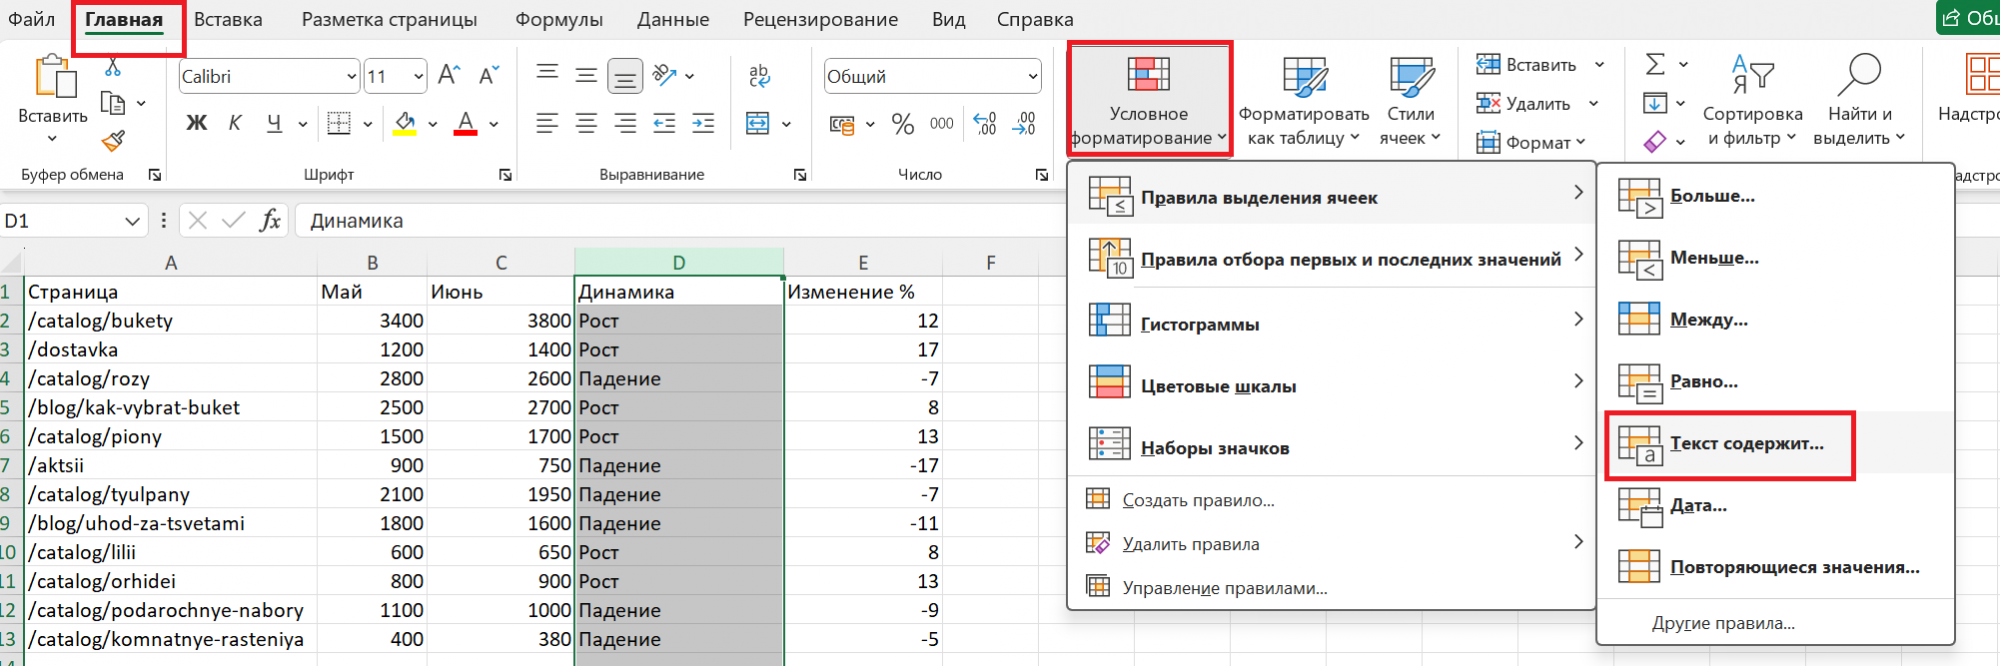Screen dimensions: 2000x666
Task: Click Удалить cells button in ribbon
Action: pos(1524,104)
